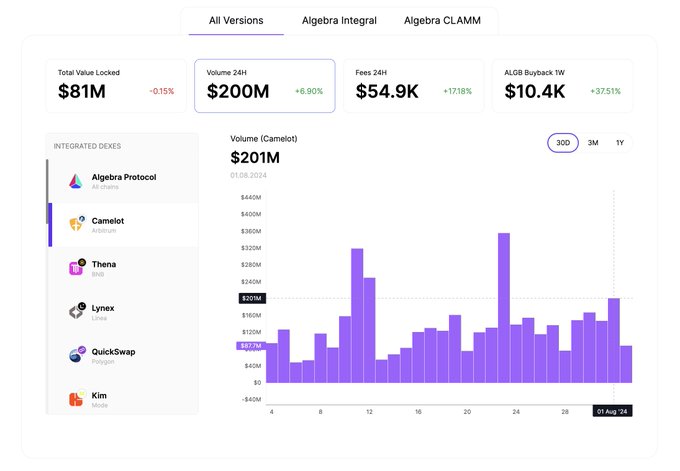Select the 30D time range
This screenshot has width=680, height=471.
coord(563,143)
